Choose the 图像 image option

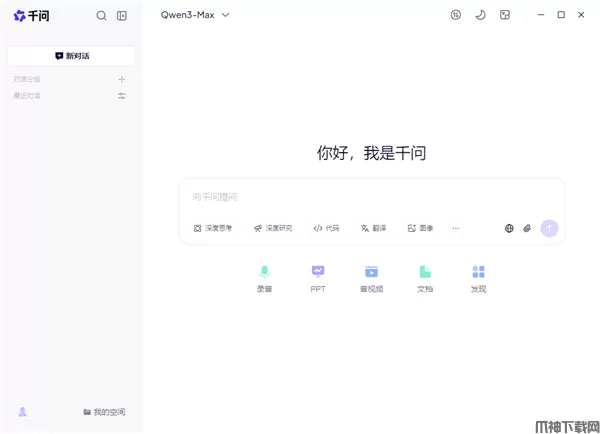(x=420, y=228)
